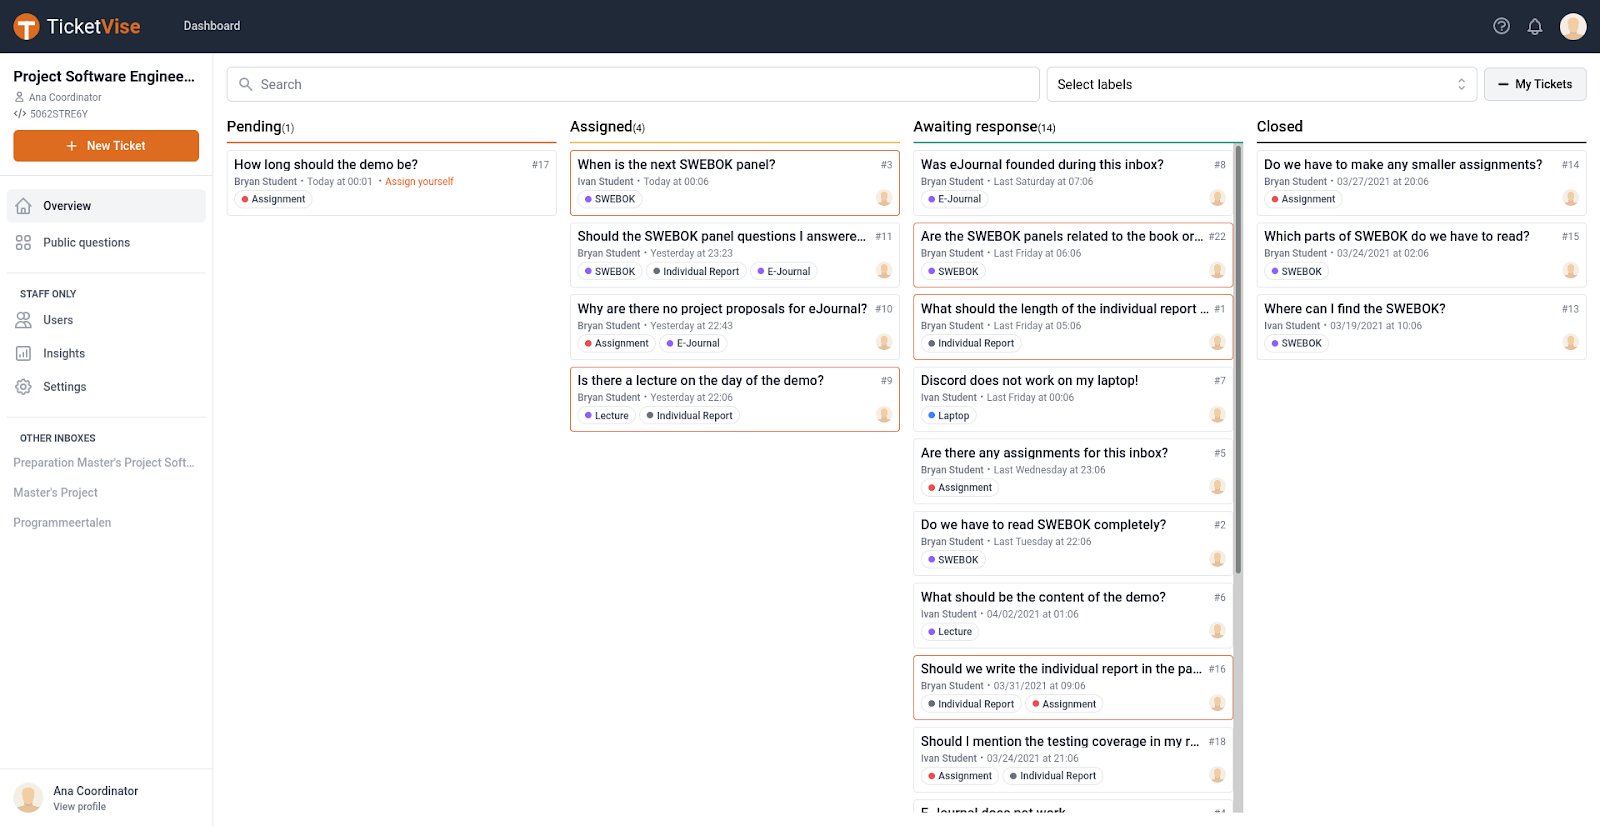Toggle the My Tickets filter
Image resolution: width=1600 pixels, height=826 pixels.
[1534, 85]
